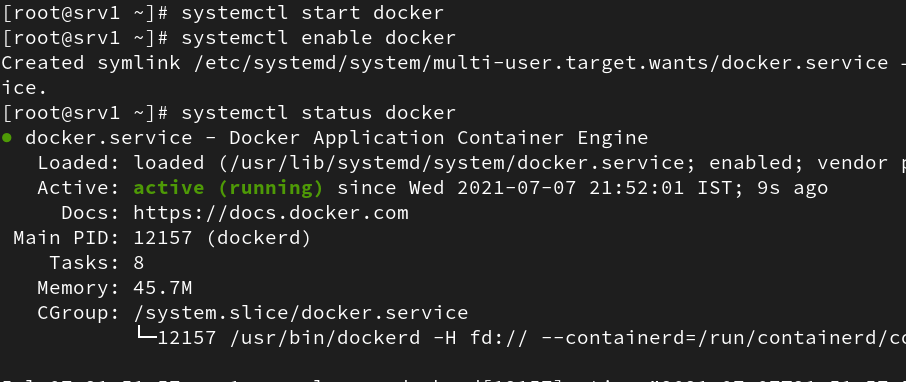Click the 'Docker Application Container Engine' description
Screen dimensions: 906x382
tap(439, 138)
